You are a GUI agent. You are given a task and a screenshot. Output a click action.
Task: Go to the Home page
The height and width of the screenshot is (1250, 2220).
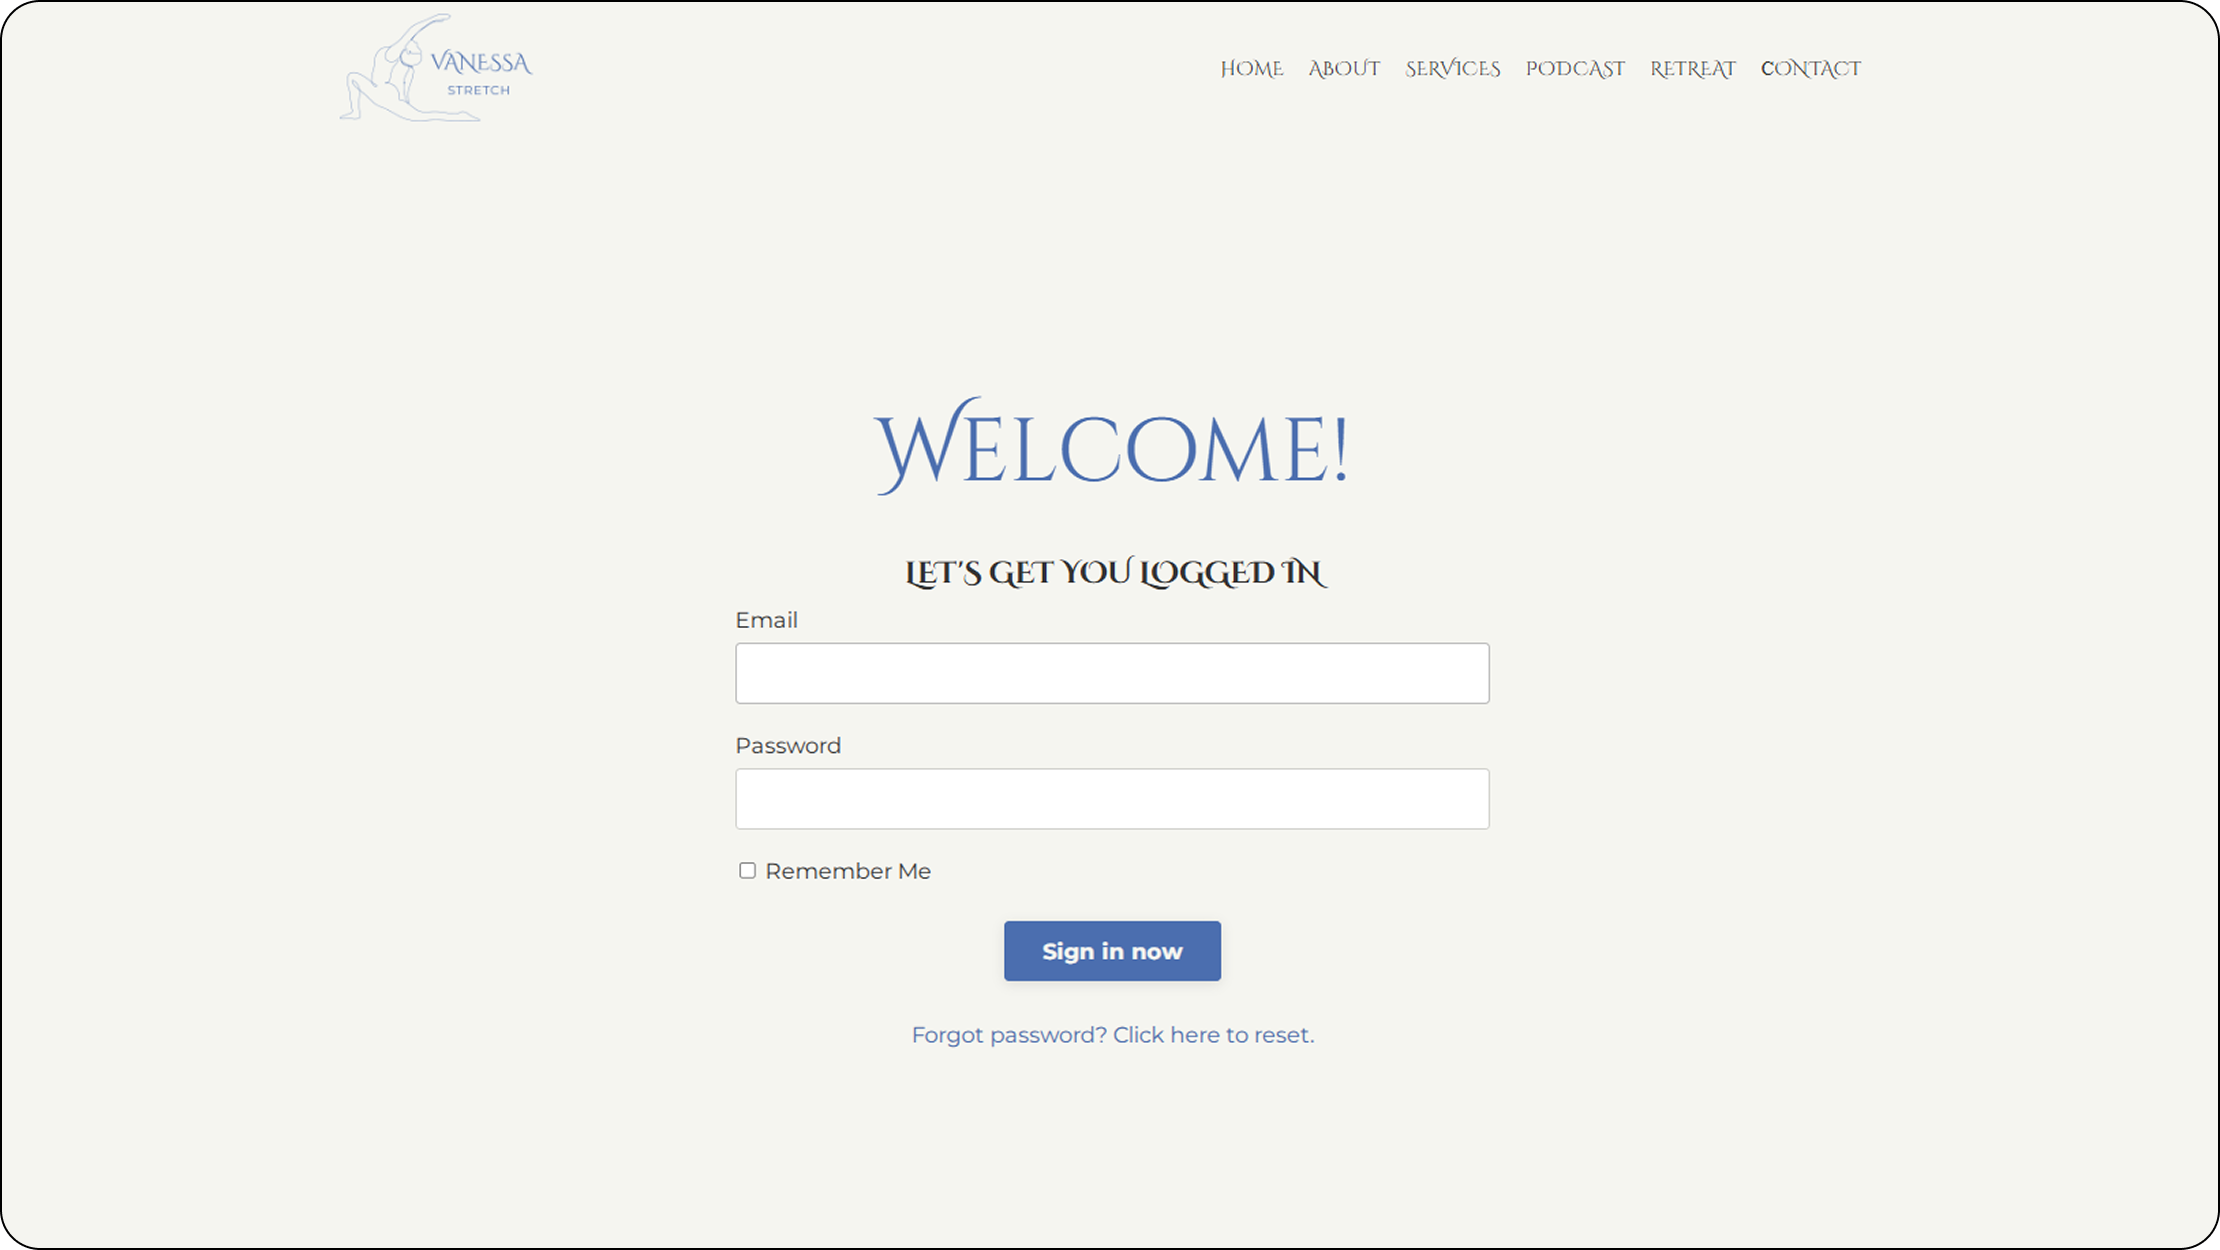[1251, 69]
